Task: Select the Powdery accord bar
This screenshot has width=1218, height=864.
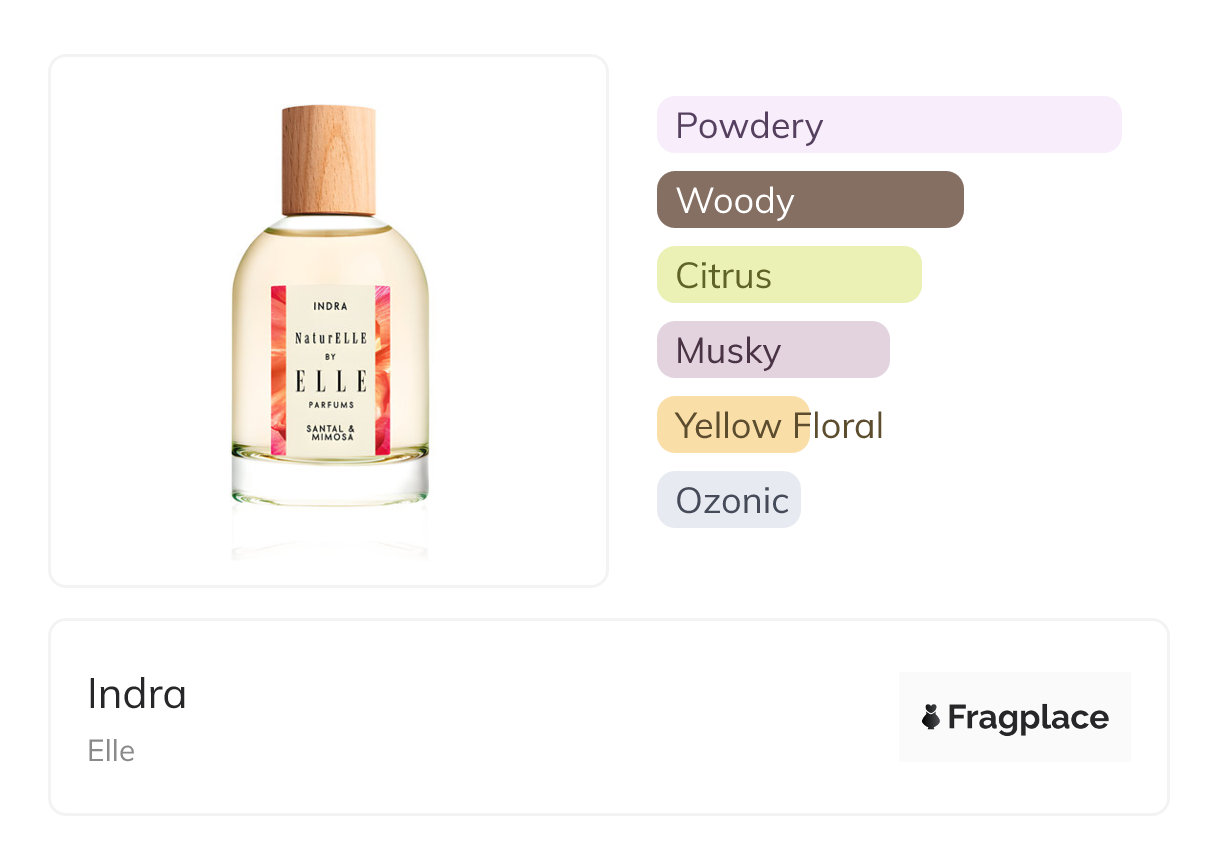Action: (889, 125)
